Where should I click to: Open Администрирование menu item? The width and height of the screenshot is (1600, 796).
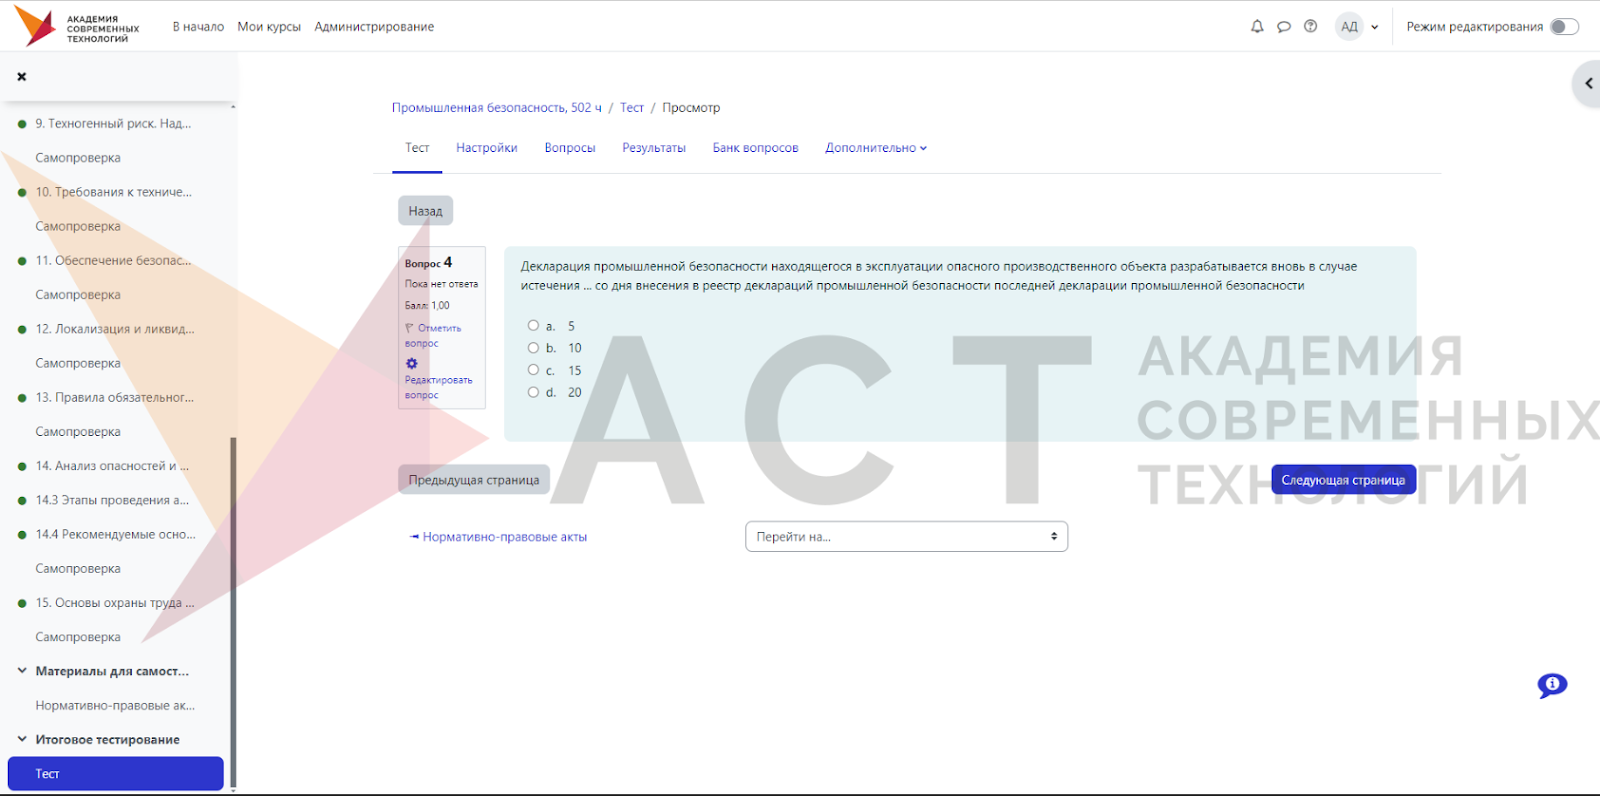(x=374, y=27)
